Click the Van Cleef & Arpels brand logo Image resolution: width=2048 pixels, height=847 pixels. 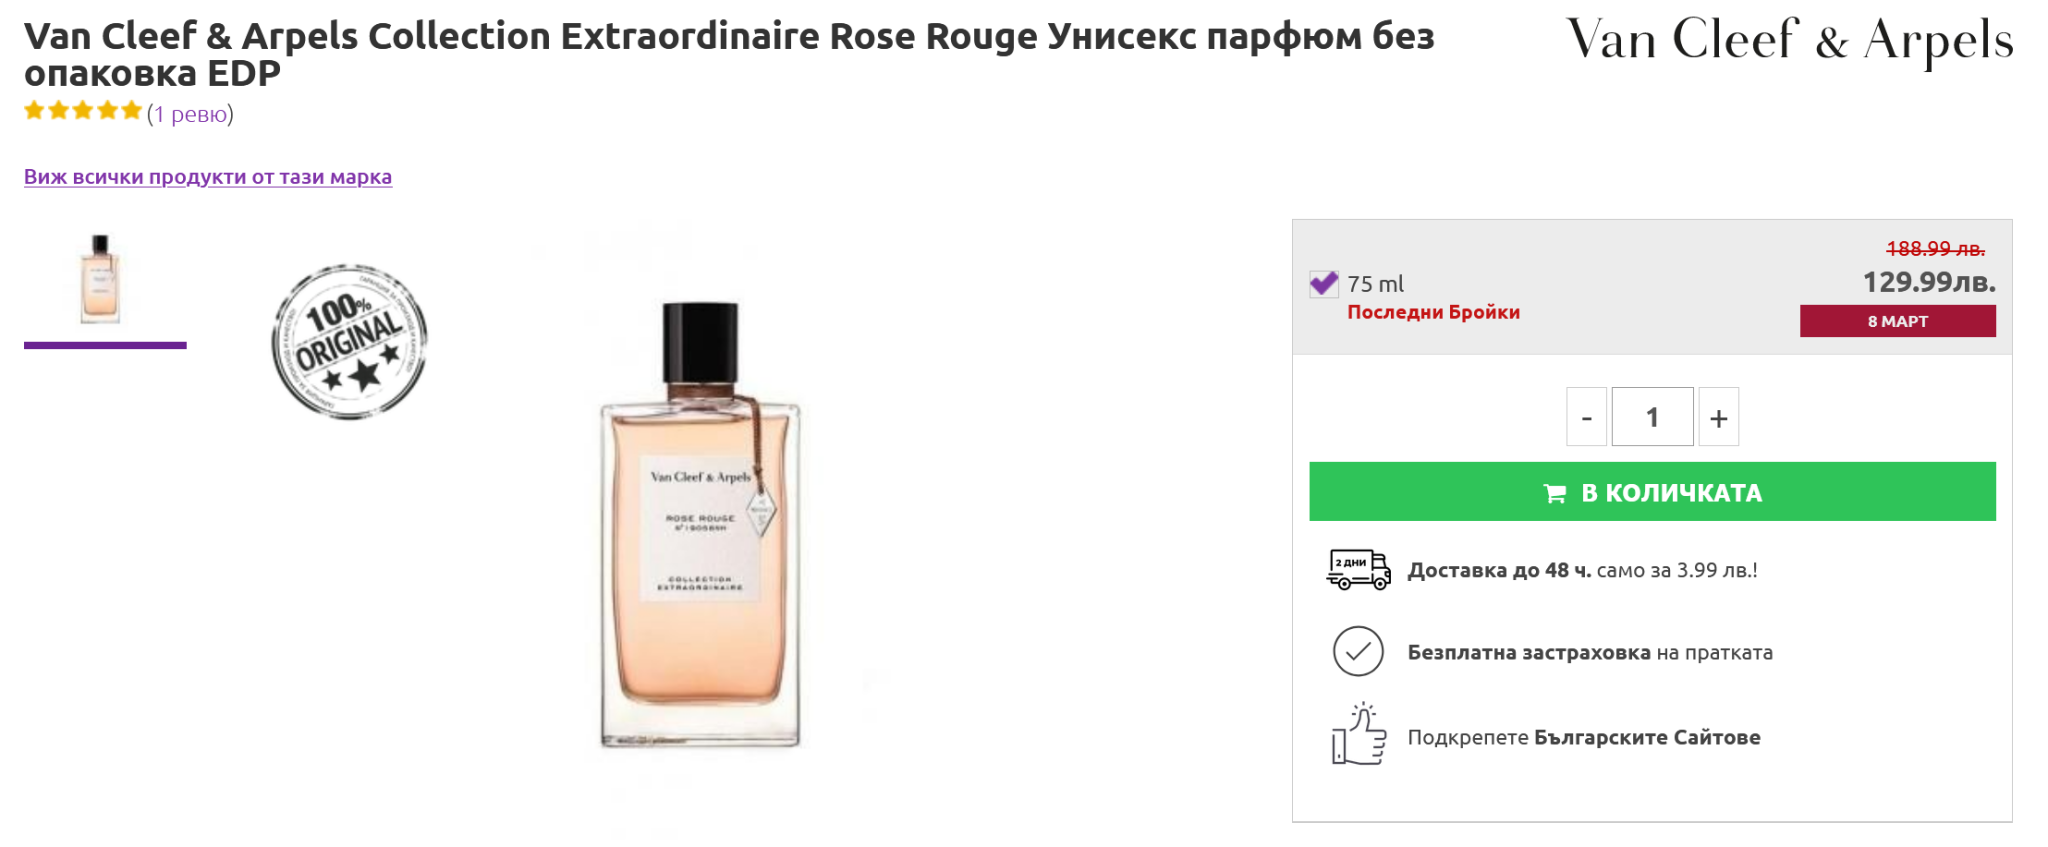click(1789, 41)
